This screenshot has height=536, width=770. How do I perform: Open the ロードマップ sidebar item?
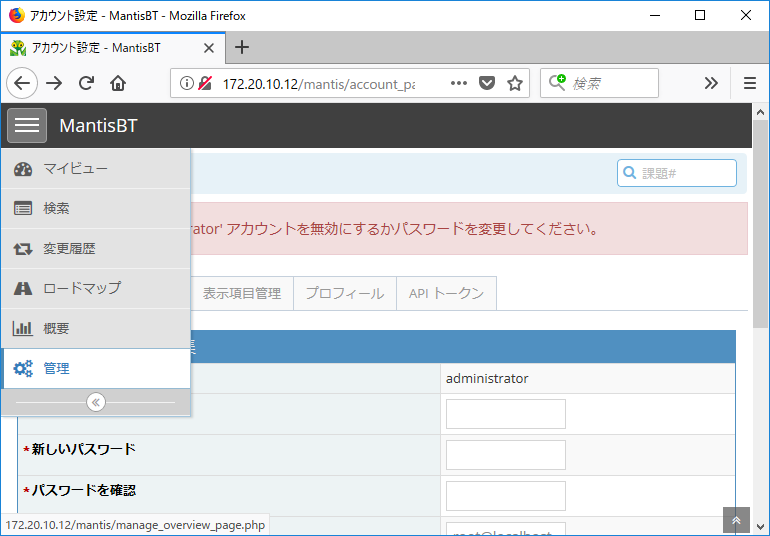[96, 288]
